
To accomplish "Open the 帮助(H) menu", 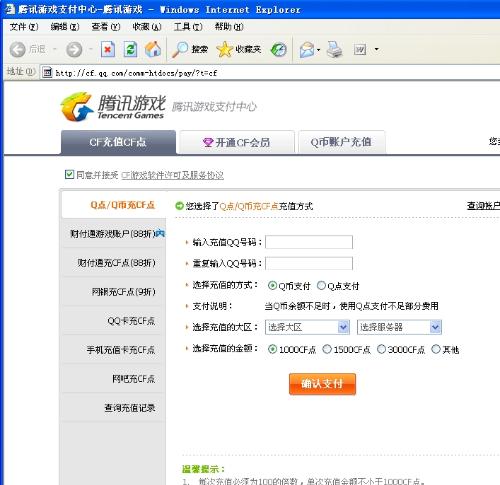I will pos(229,27).
